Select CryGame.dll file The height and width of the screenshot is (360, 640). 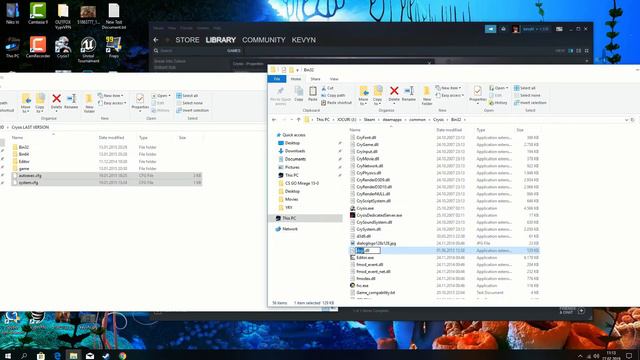point(367,144)
